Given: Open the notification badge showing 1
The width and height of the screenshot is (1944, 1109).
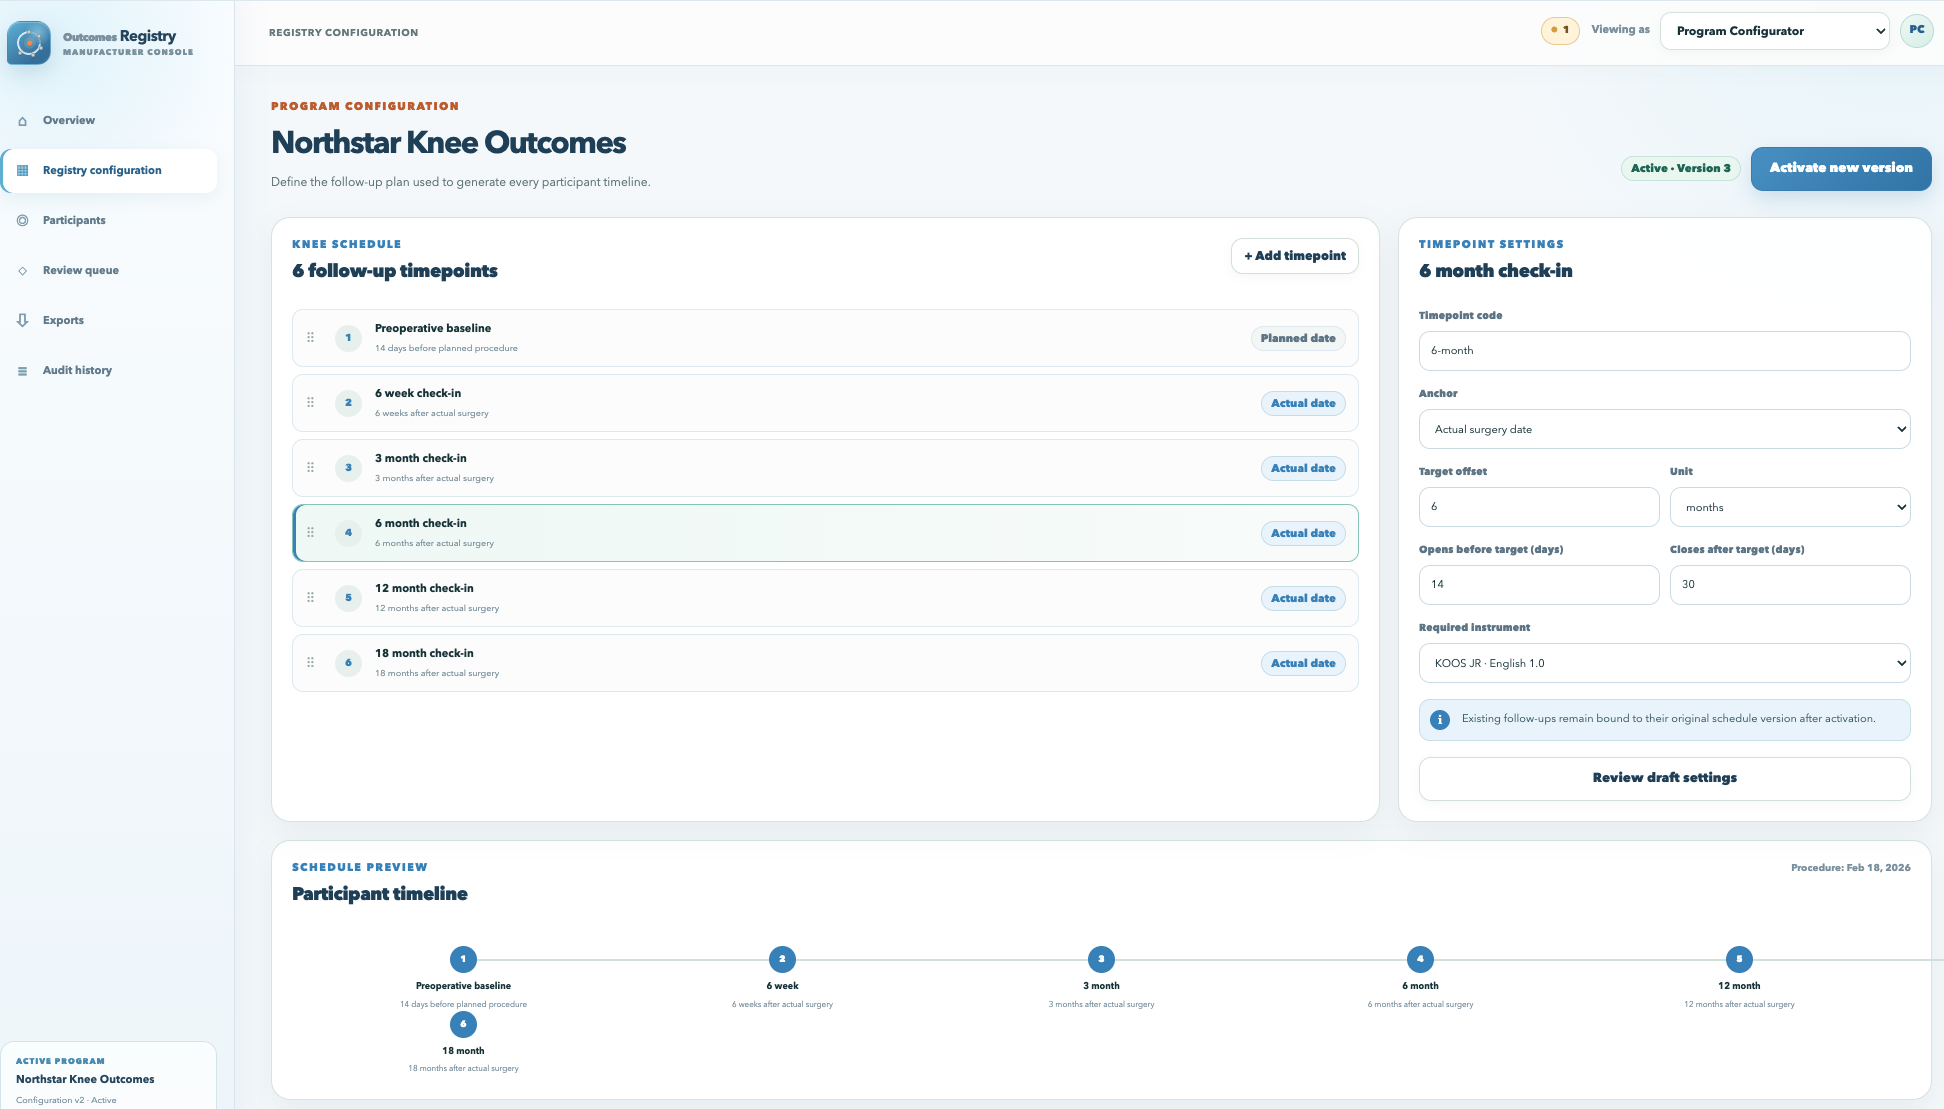Looking at the screenshot, I should 1560,30.
